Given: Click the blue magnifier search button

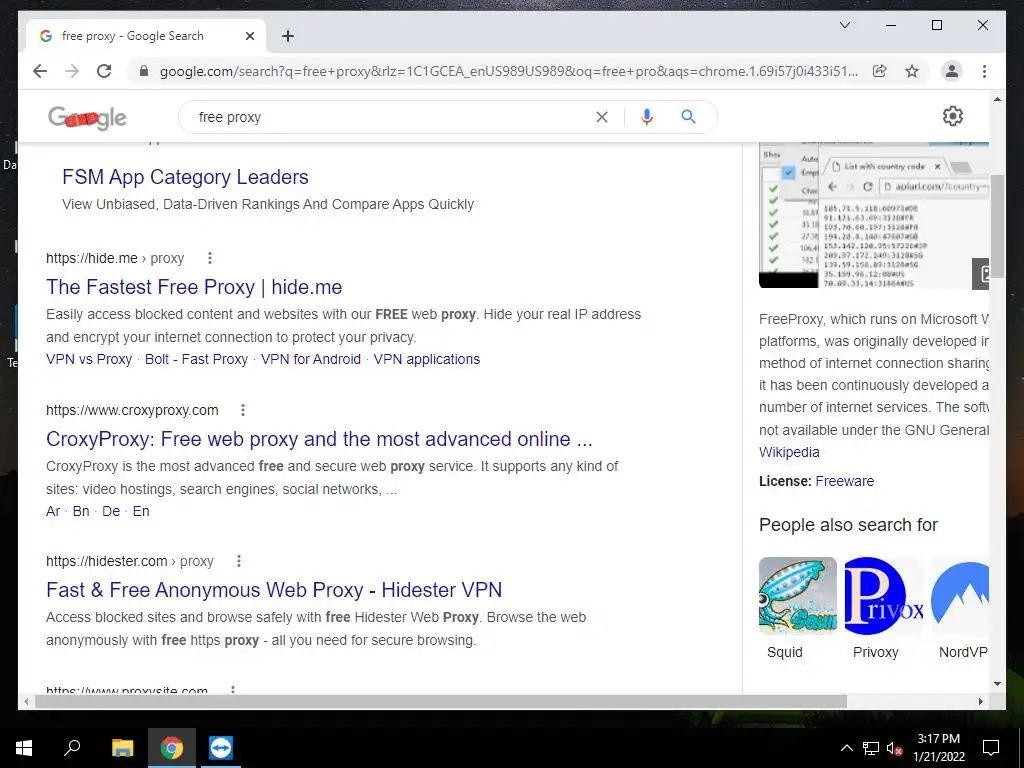Looking at the screenshot, I should pos(688,117).
